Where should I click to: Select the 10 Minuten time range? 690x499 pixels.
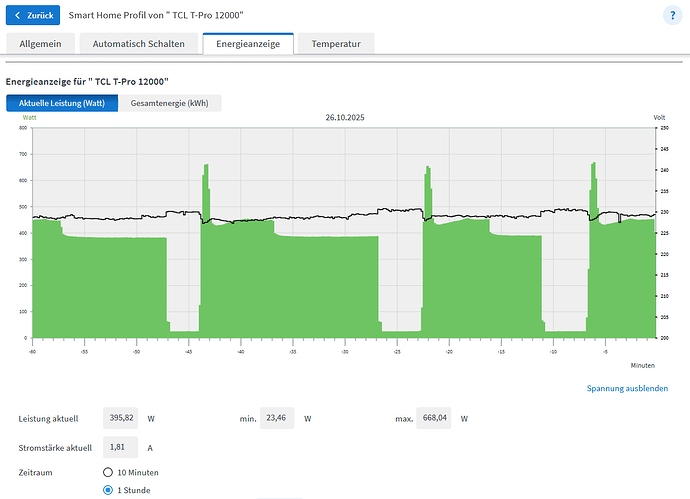(108, 472)
